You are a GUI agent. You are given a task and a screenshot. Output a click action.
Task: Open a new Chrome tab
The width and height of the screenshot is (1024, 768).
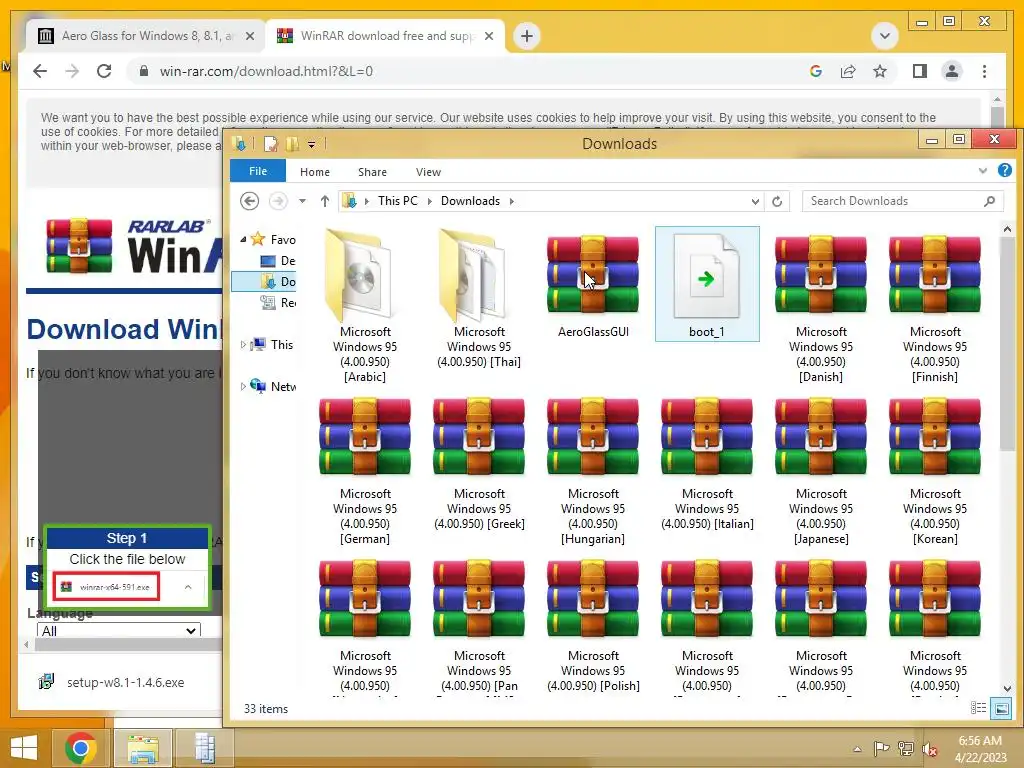pos(527,35)
